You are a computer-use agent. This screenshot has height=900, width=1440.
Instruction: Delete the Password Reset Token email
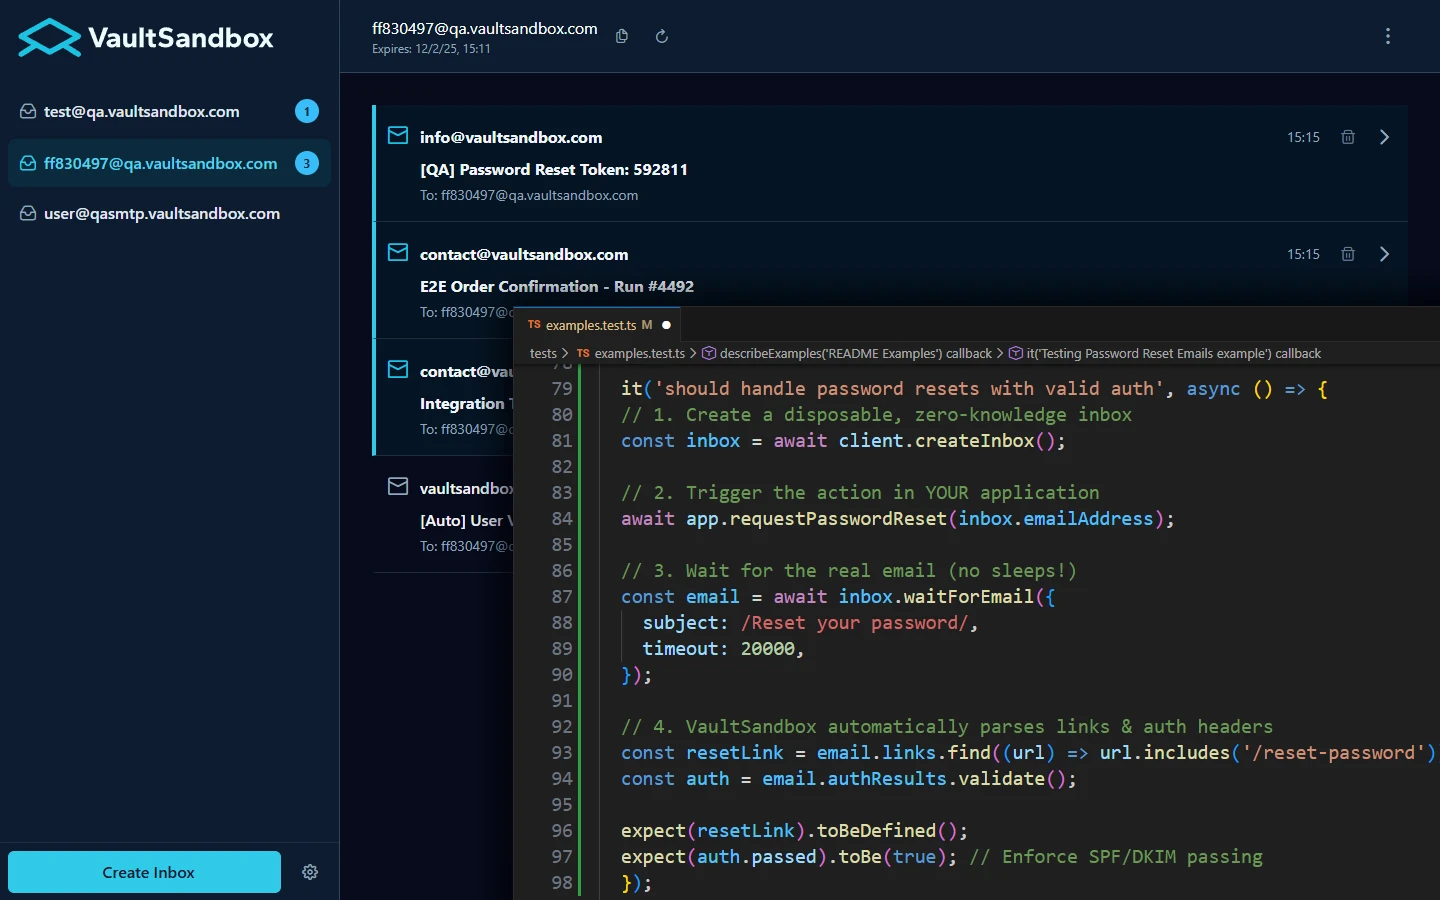coord(1347,137)
